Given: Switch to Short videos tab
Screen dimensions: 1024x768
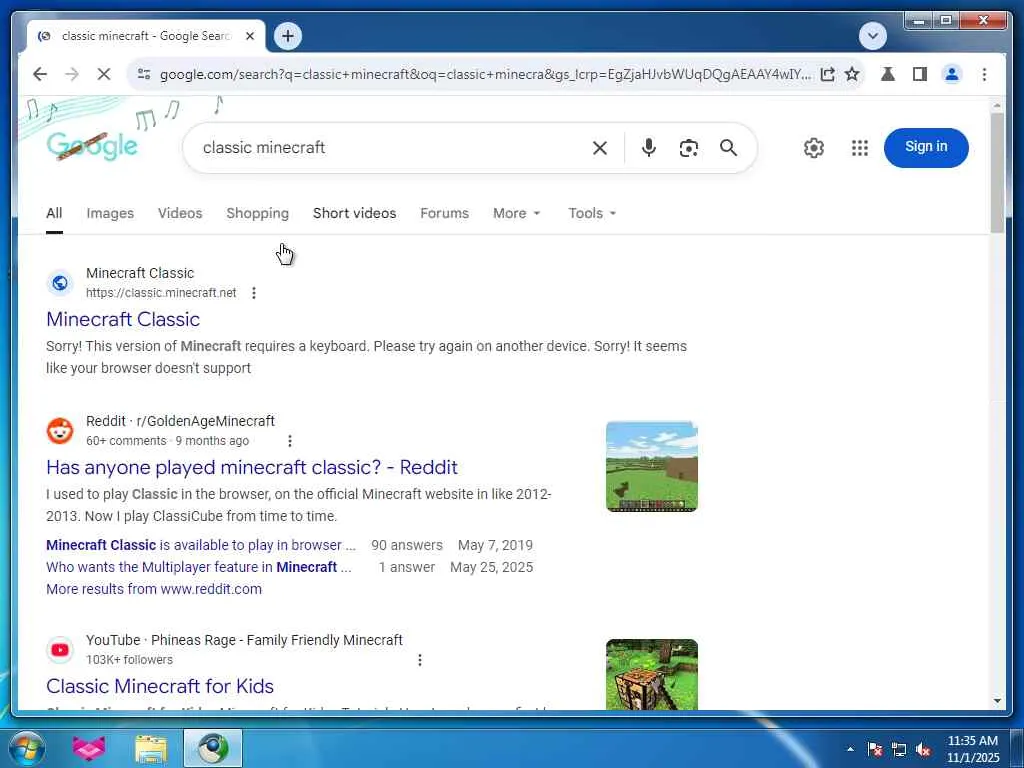Looking at the screenshot, I should [x=355, y=214].
